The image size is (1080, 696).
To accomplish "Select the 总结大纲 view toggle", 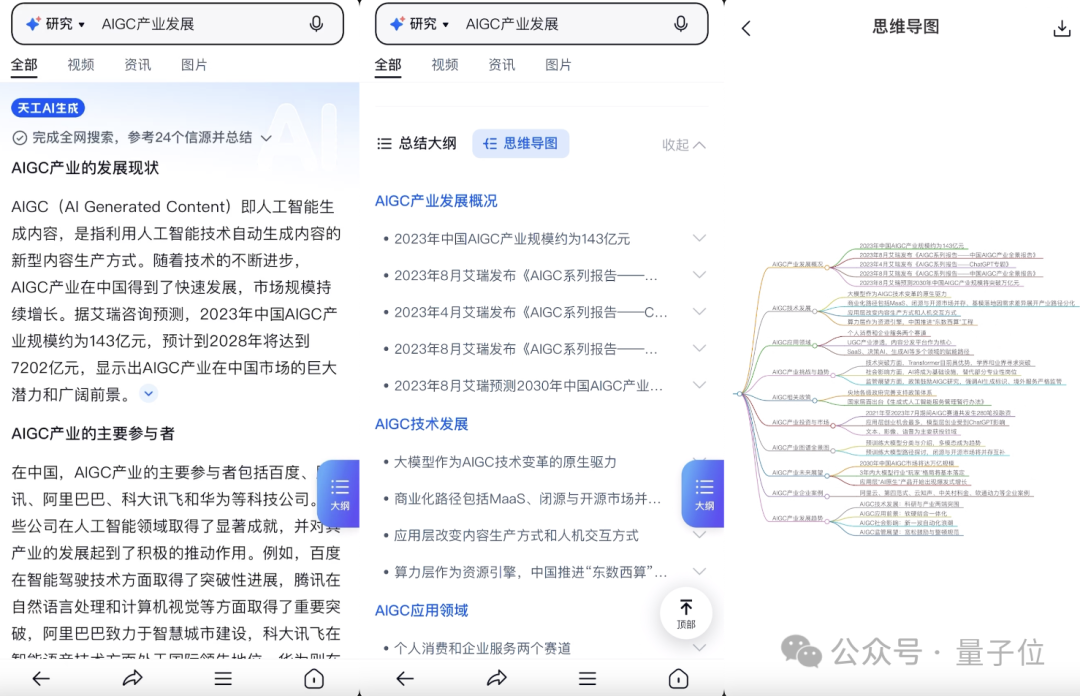I will pyautogui.click(x=417, y=143).
